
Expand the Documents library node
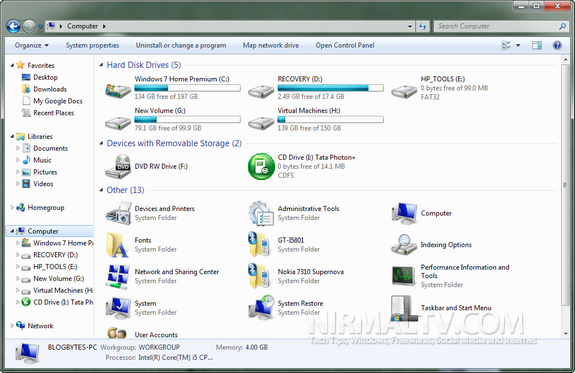click(18, 148)
